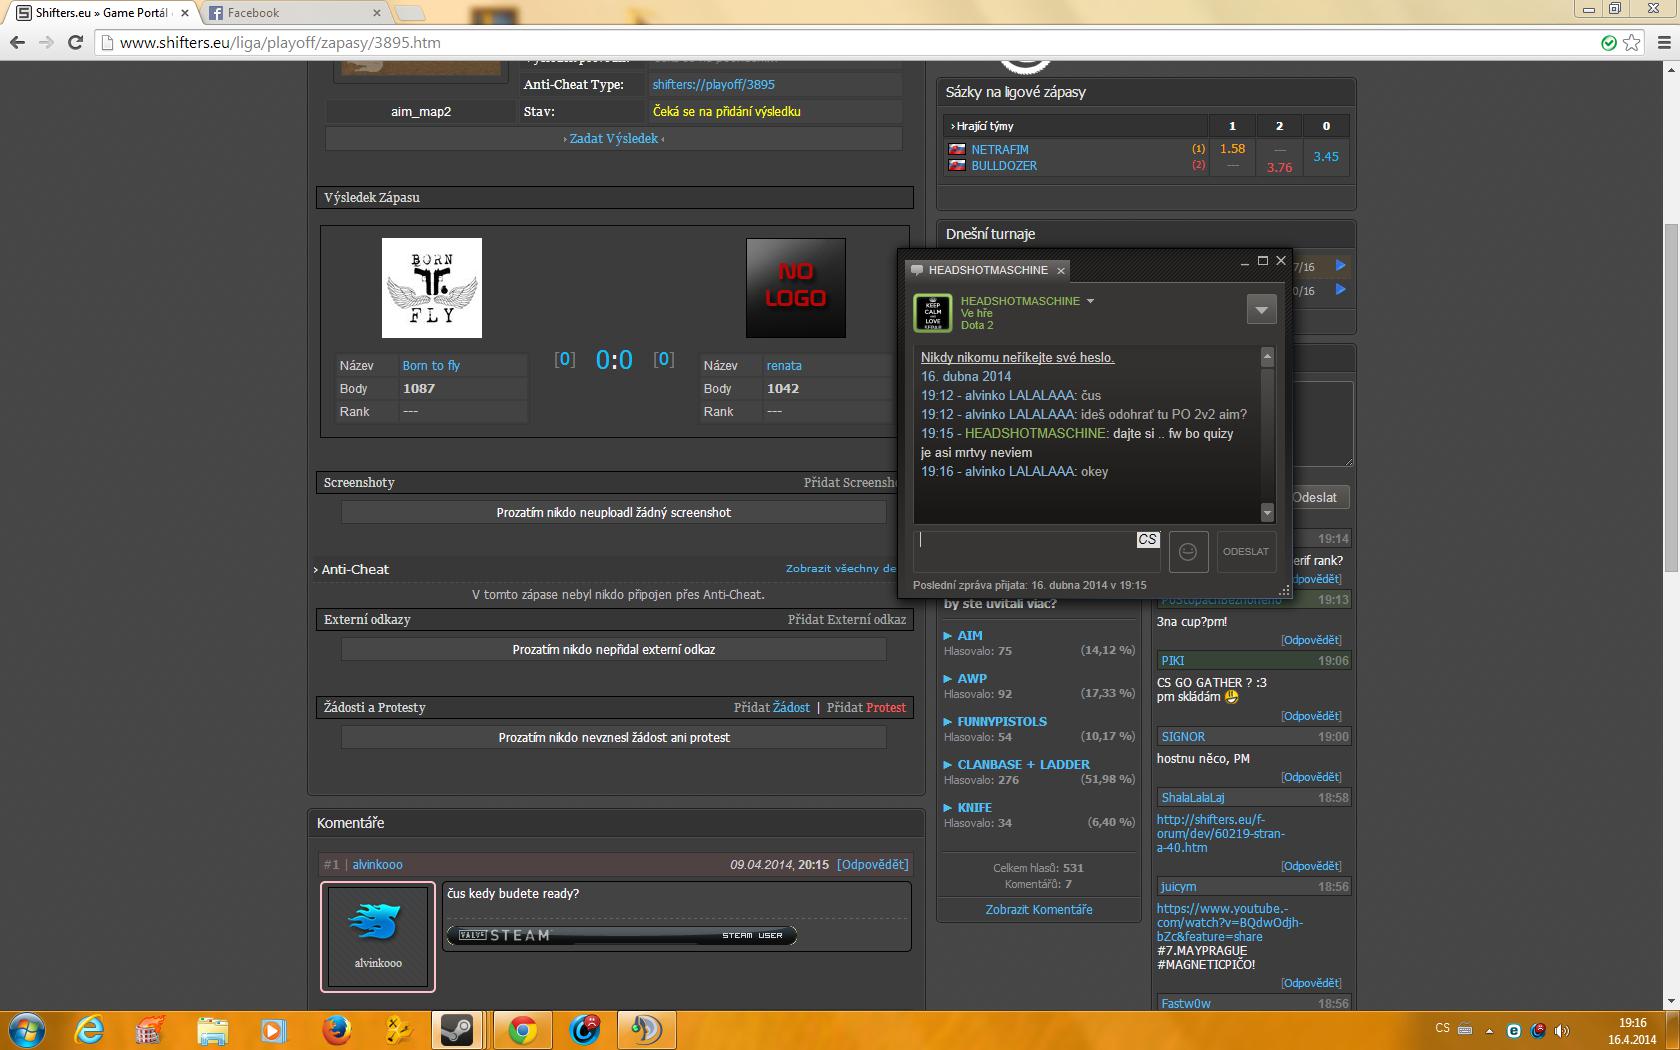Bookmark this page with the star icon
Viewport: 1680px width, 1050px height.
(x=1632, y=43)
